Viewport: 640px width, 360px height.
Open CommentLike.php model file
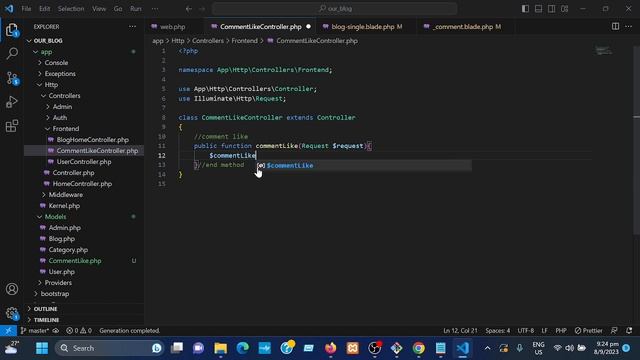(75, 261)
